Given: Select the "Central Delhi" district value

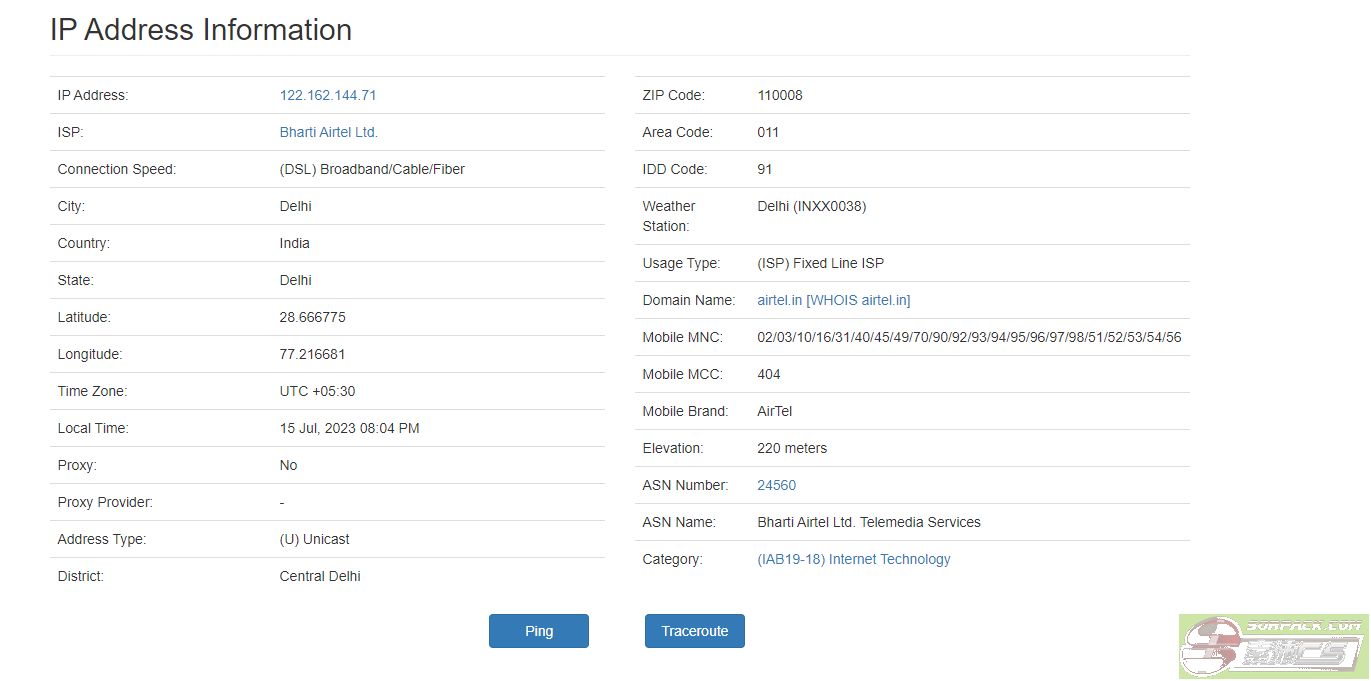Looking at the screenshot, I should pos(320,576).
